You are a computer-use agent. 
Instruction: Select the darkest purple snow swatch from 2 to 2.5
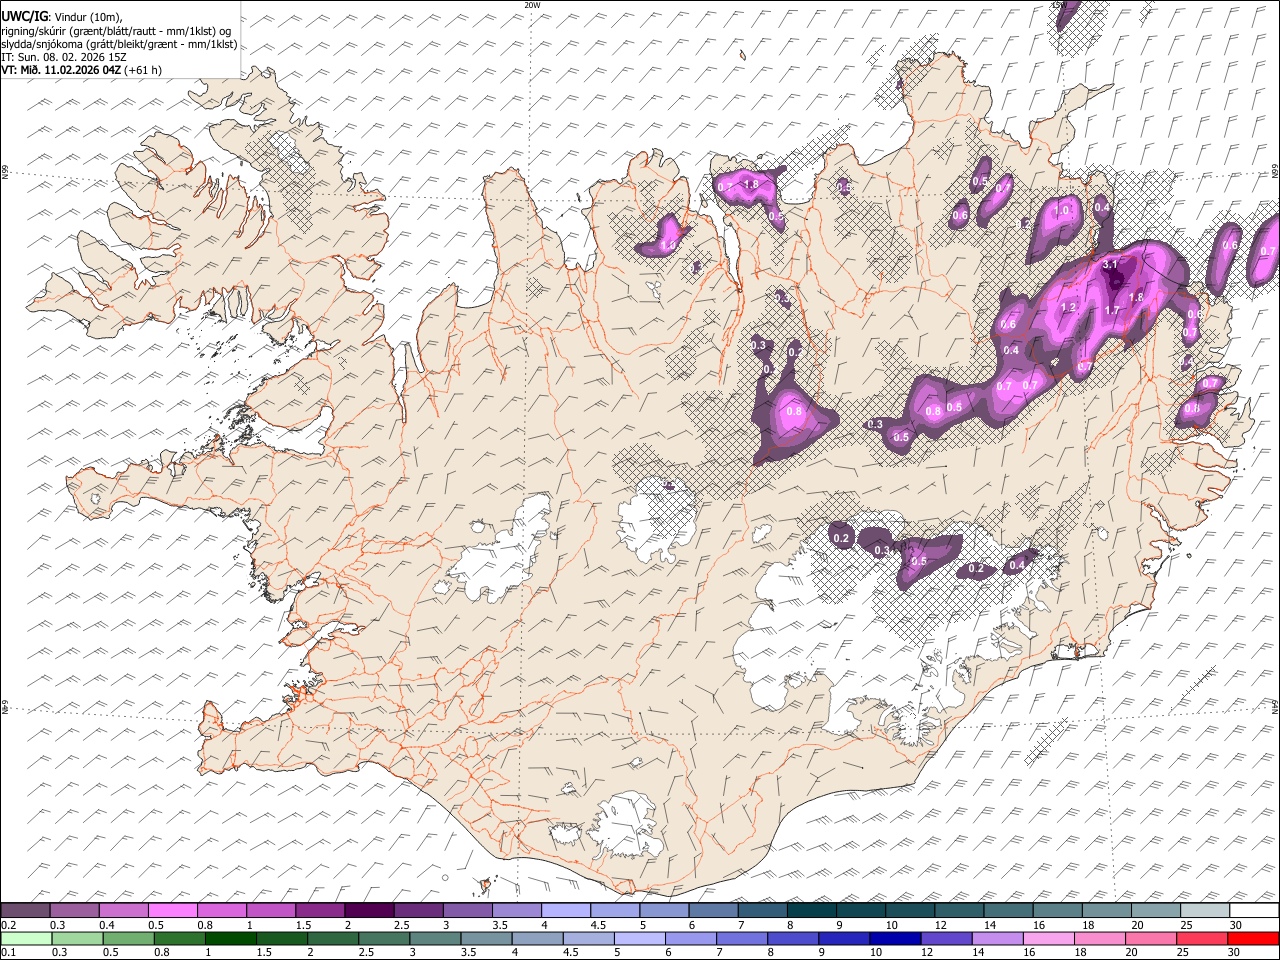point(369,911)
